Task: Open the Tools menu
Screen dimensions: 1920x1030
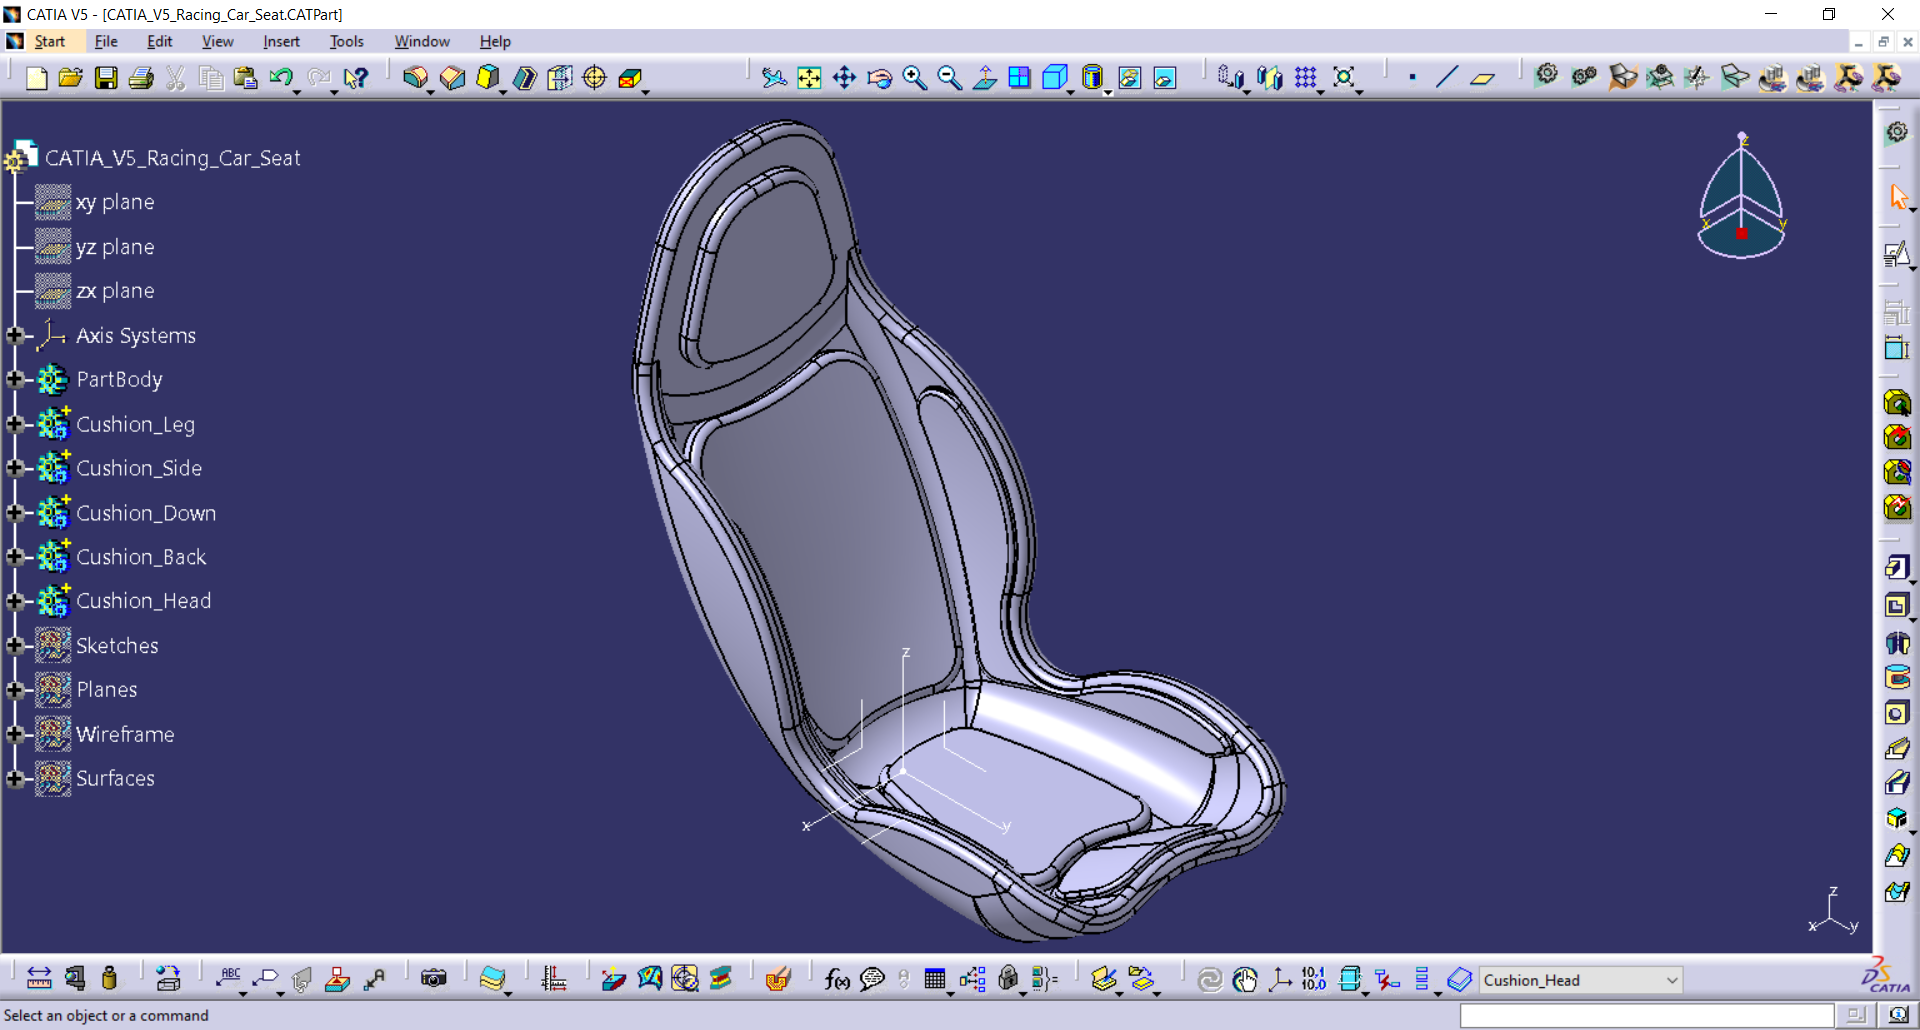Action: pyautogui.click(x=346, y=41)
